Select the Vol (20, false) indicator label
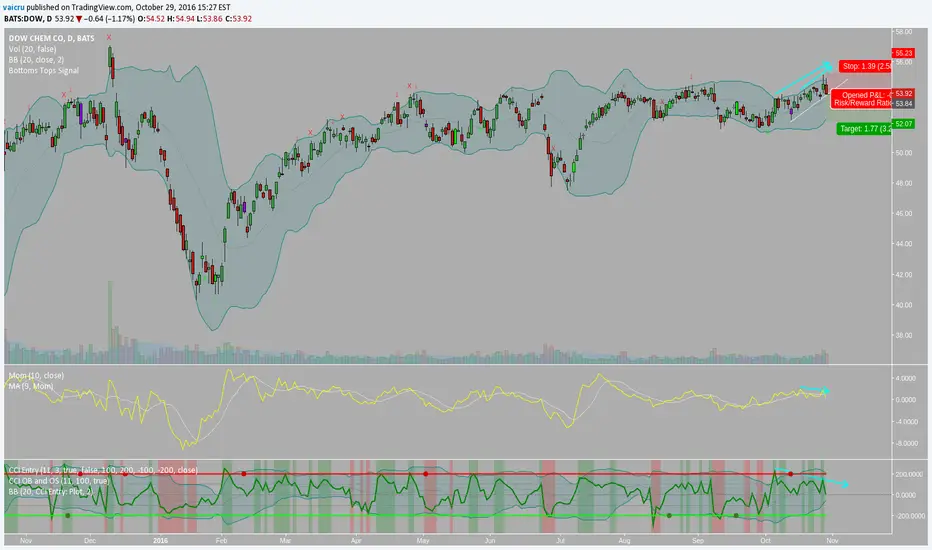The width and height of the screenshot is (932, 550). click(x=32, y=49)
